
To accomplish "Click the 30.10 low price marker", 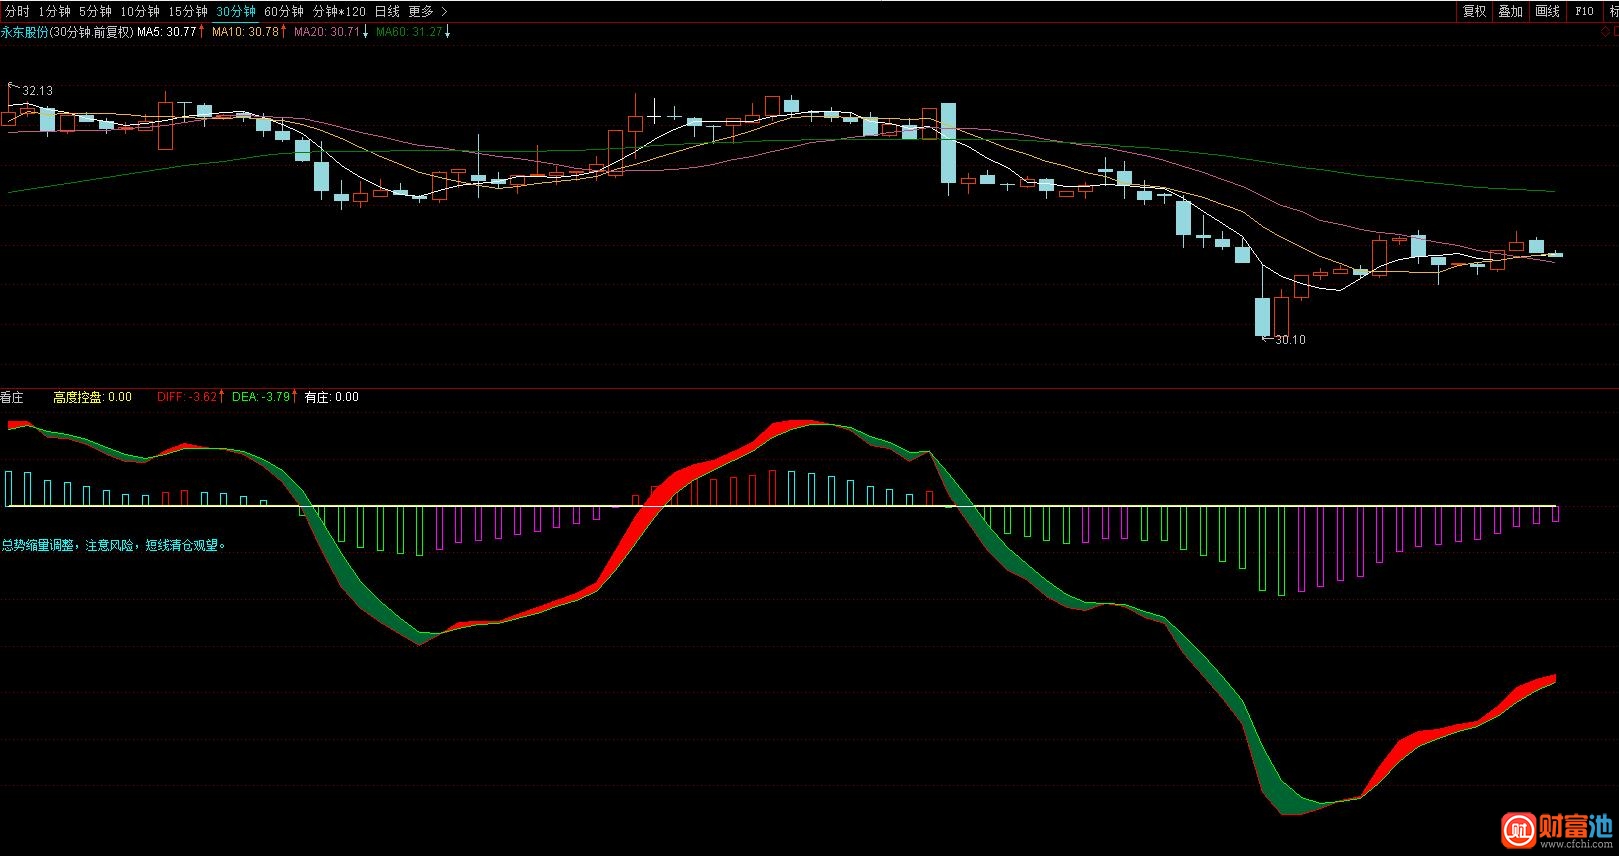I will coord(1290,340).
